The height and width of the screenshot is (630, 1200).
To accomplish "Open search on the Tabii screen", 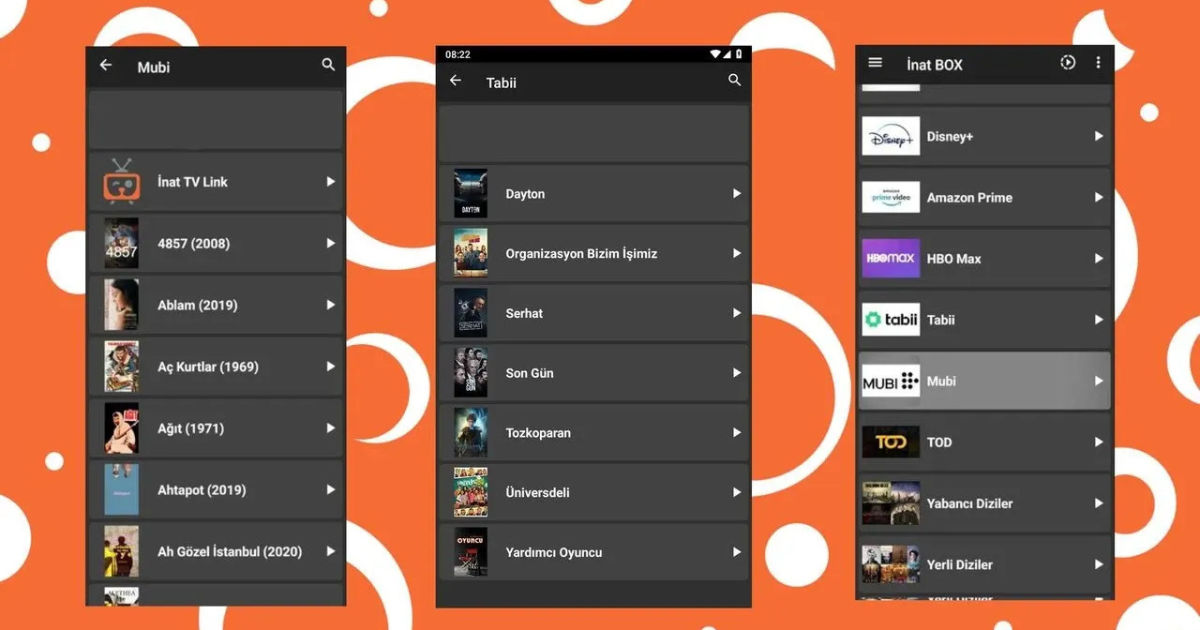I will coord(735,81).
